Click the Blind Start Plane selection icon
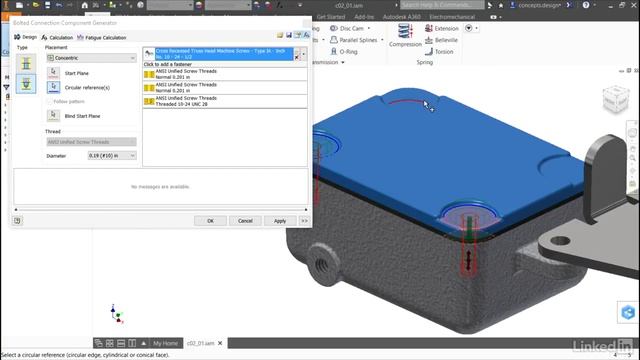The image size is (640, 360). coord(53,116)
